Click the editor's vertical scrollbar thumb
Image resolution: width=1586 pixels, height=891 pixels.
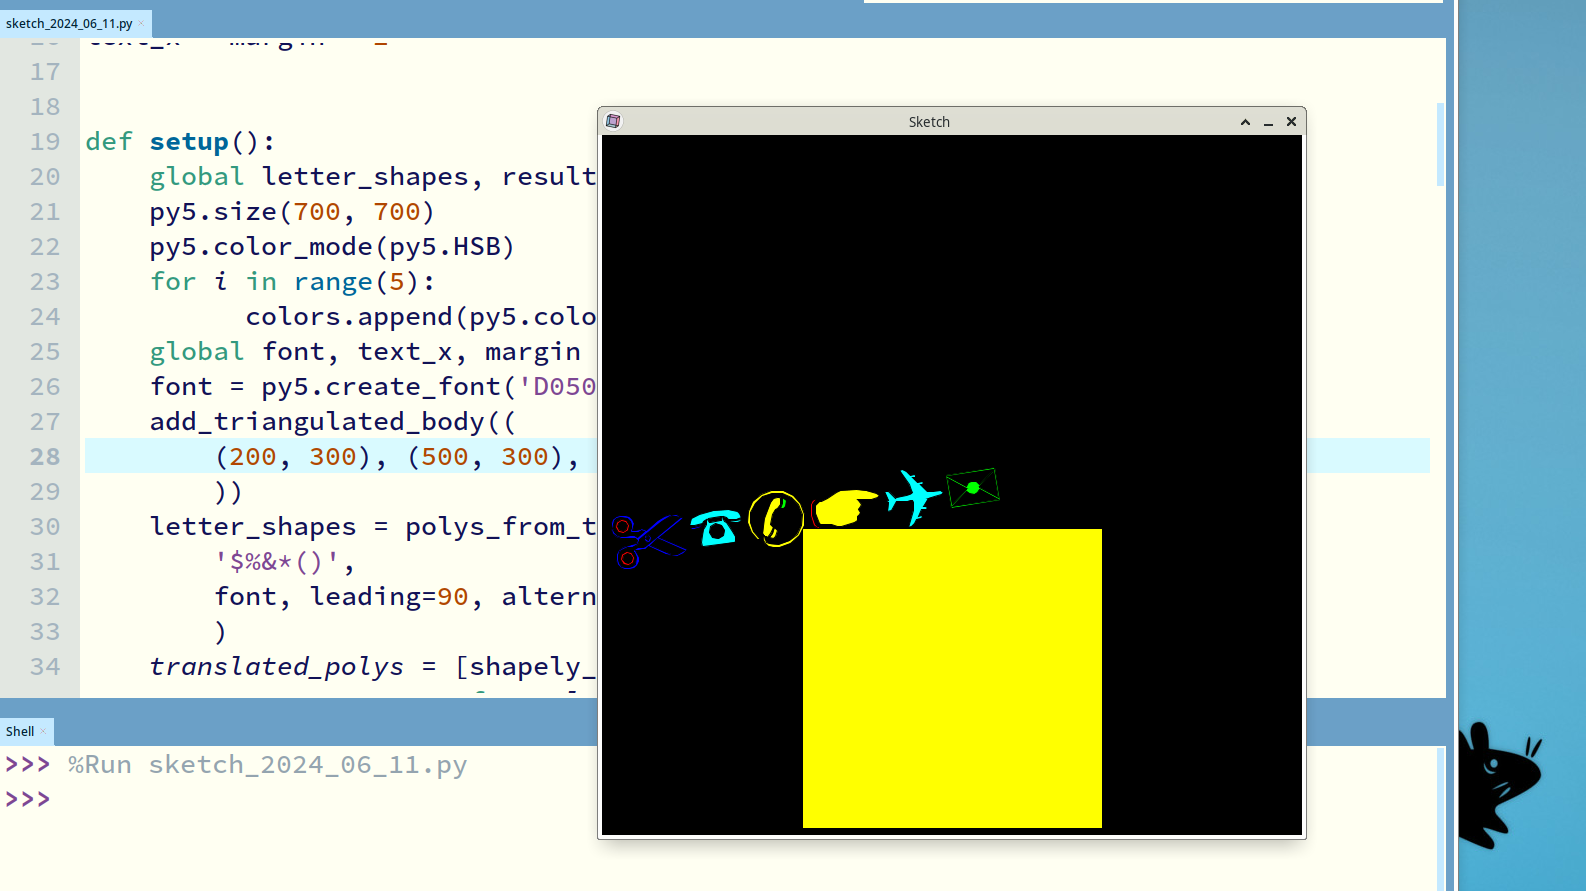tap(1440, 144)
